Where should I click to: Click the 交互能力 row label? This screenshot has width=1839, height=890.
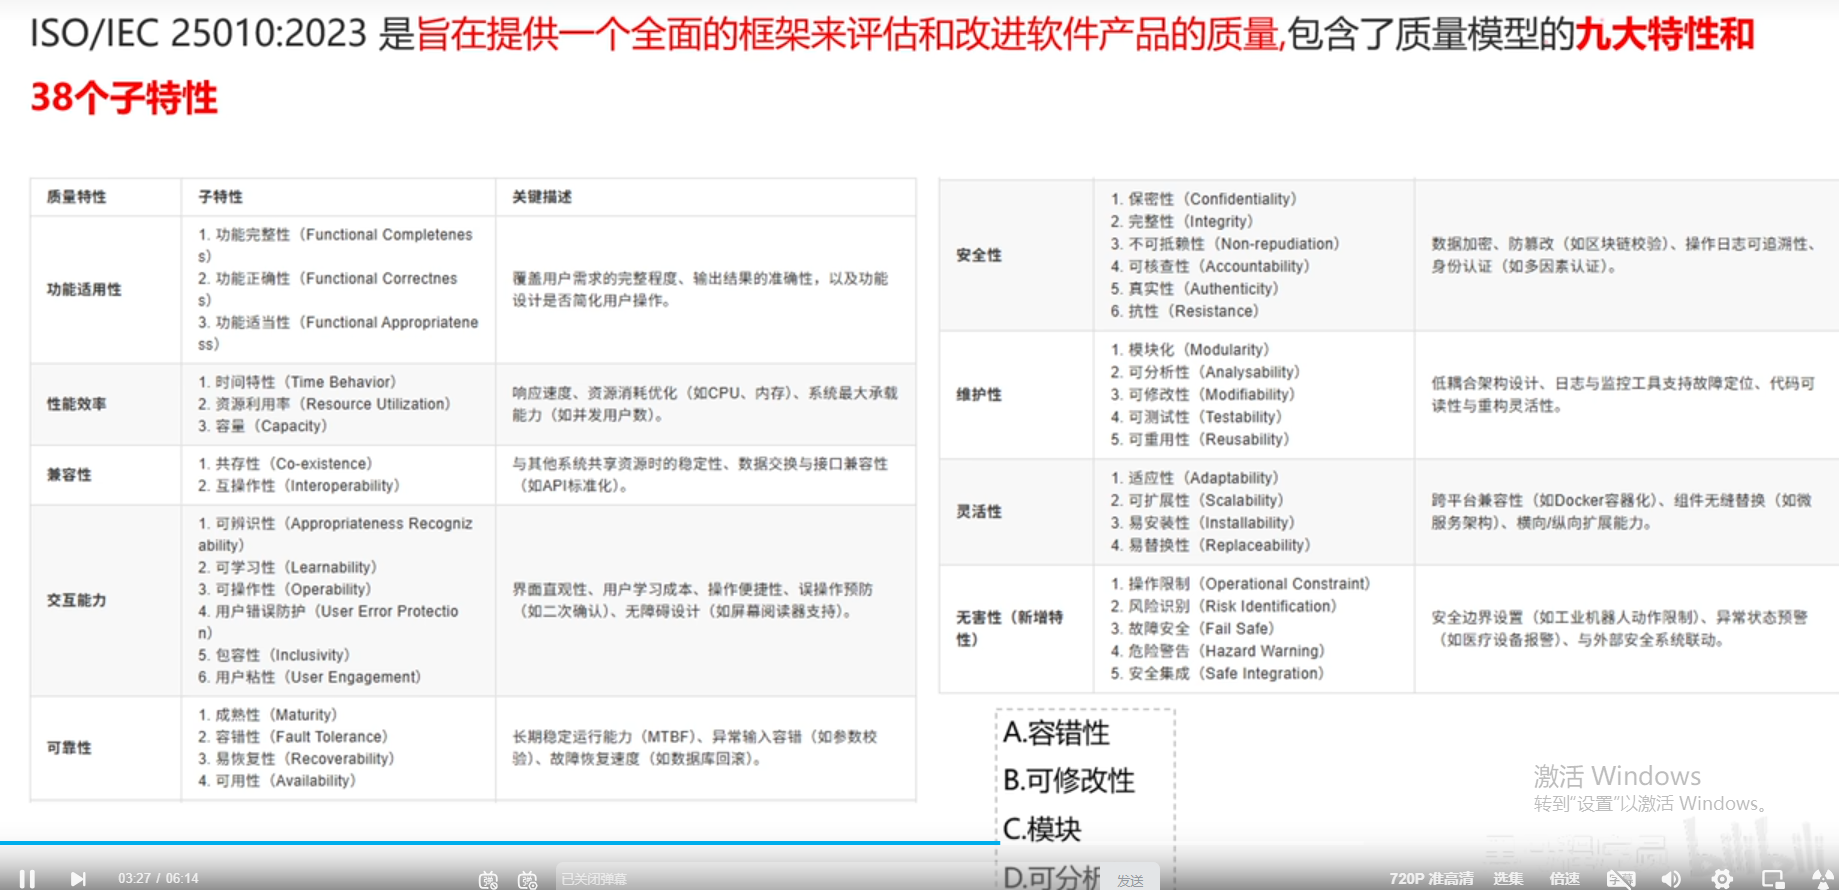tap(76, 600)
